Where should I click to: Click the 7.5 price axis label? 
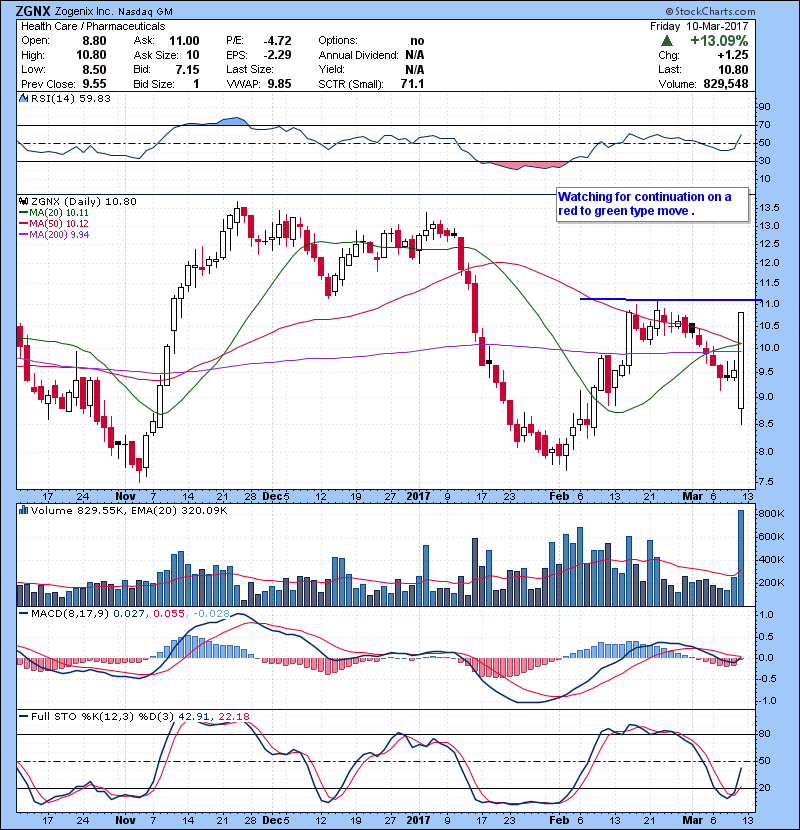point(766,482)
